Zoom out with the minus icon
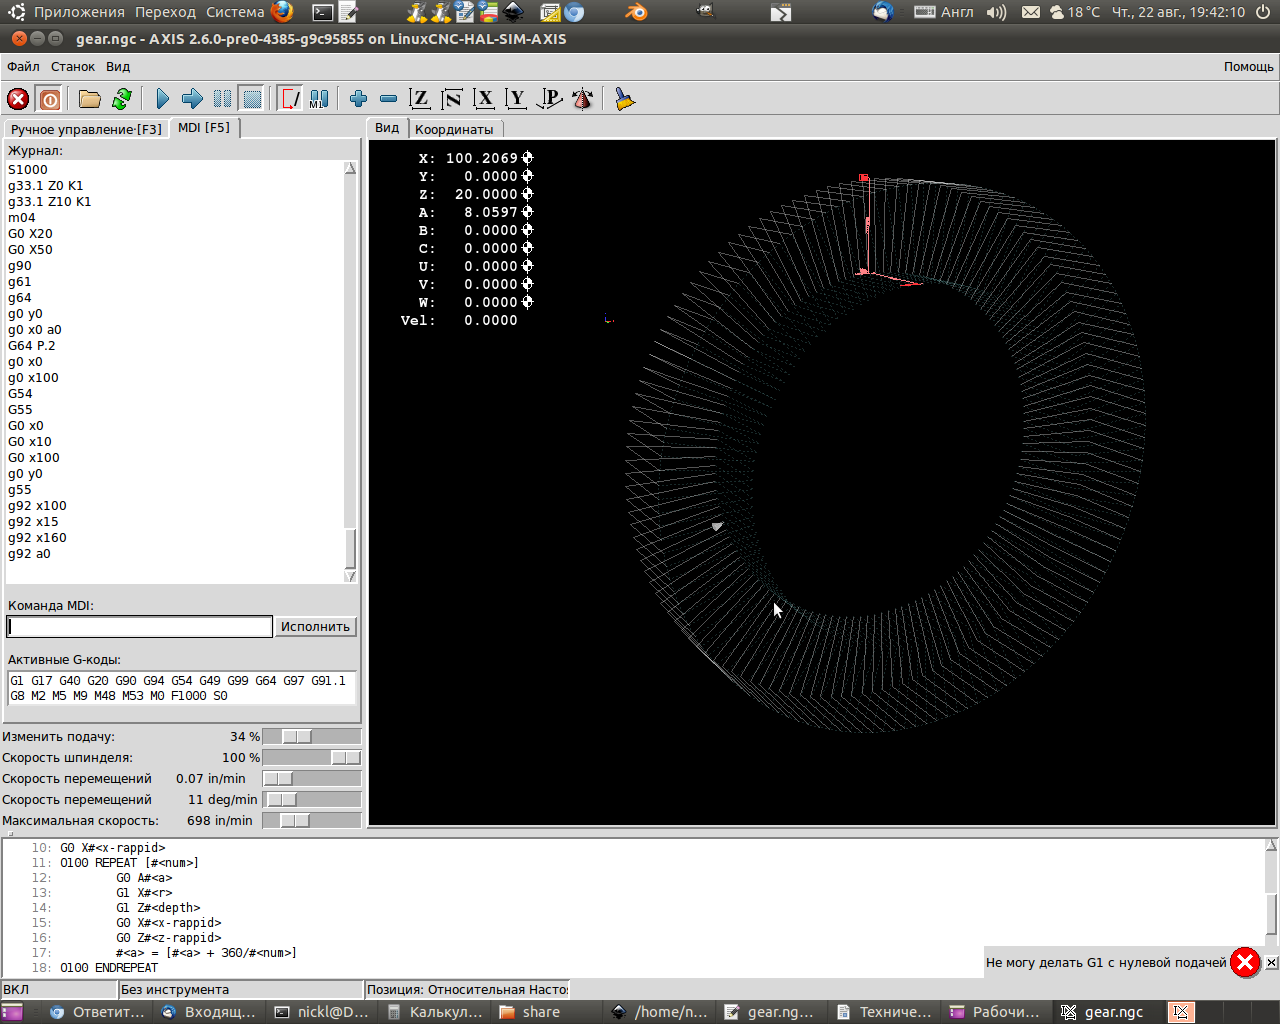This screenshot has height=1024, width=1280. [x=388, y=99]
